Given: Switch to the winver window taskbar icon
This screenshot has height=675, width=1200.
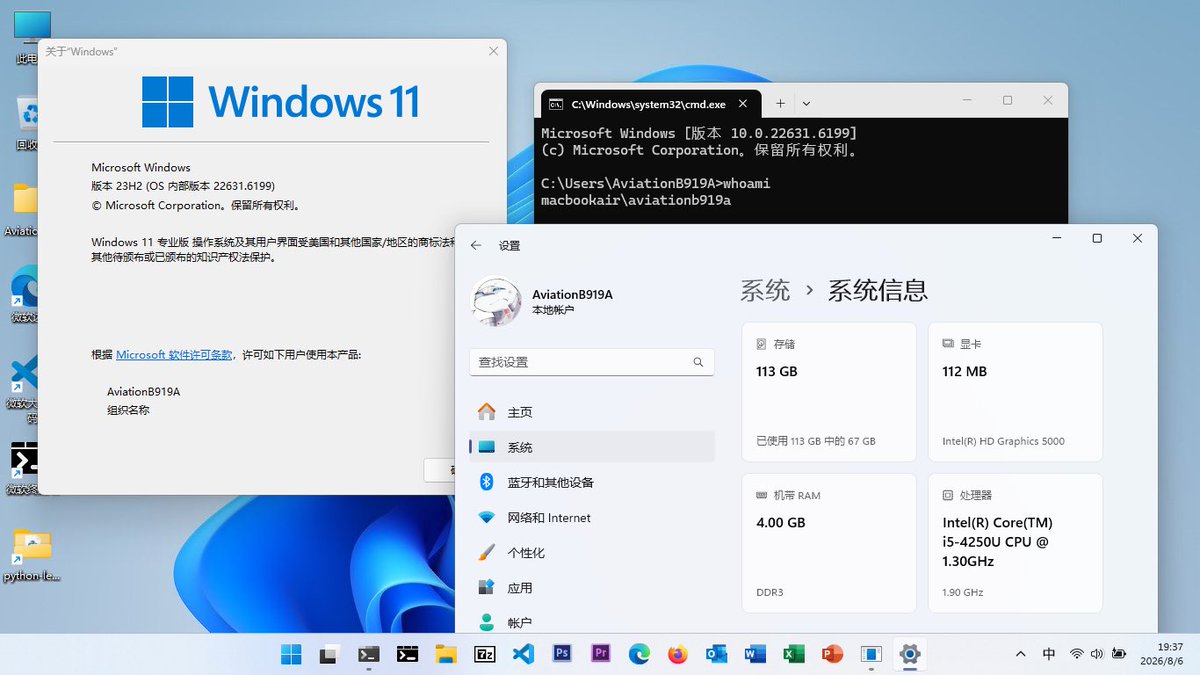Looking at the screenshot, I should coord(871,655).
